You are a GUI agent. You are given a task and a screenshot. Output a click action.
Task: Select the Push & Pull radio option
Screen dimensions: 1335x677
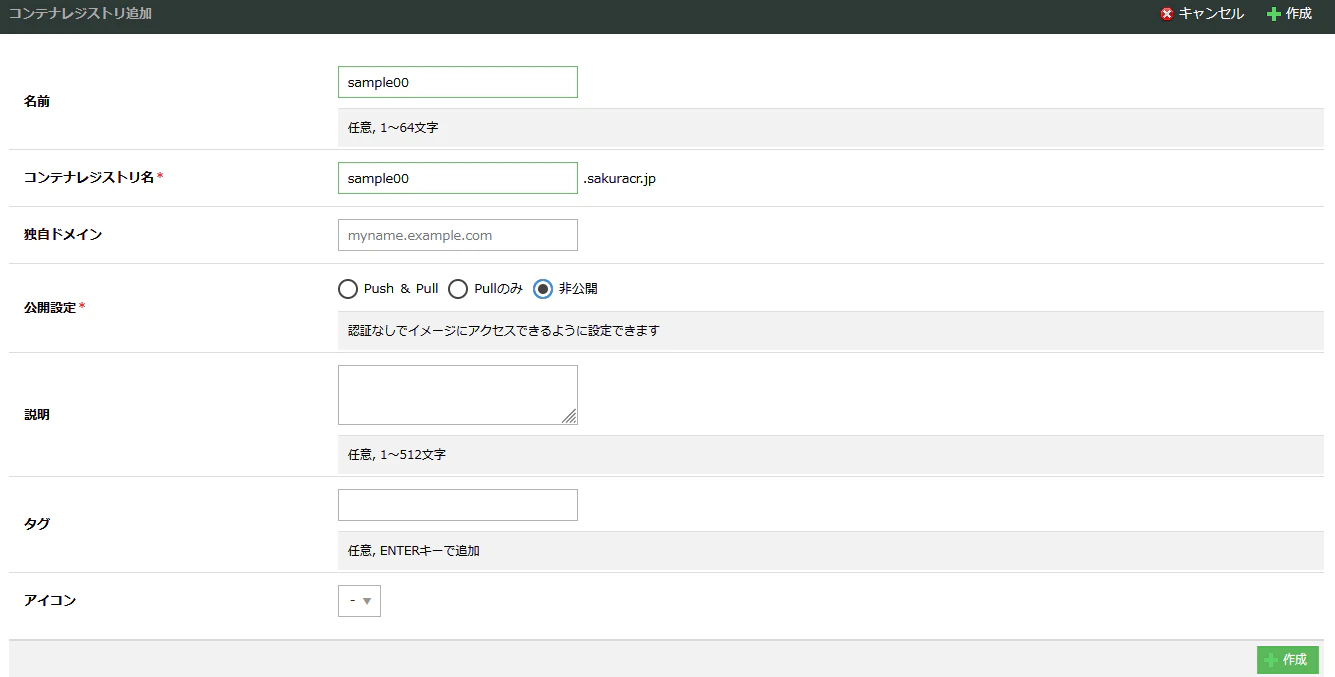coord(348,289)
